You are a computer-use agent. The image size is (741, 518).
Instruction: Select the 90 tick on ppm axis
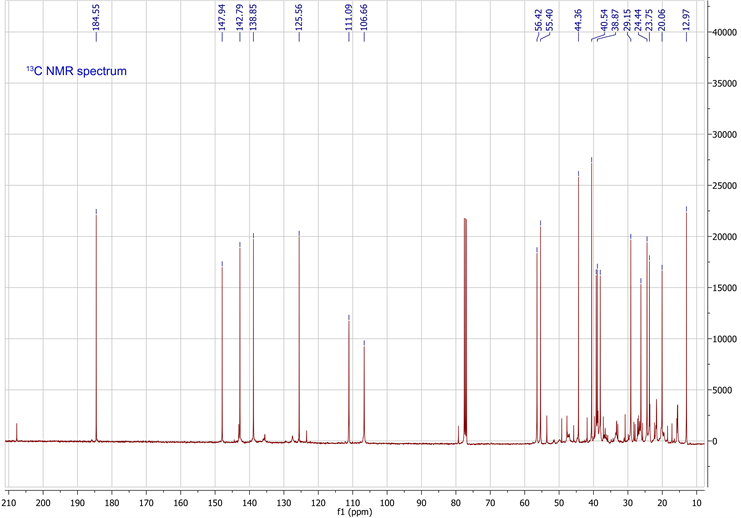[422, 503]
